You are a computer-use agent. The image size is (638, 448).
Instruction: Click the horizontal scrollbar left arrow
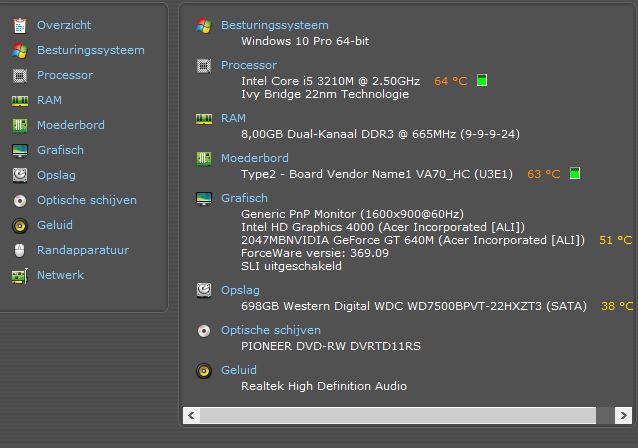click(192, 414)
